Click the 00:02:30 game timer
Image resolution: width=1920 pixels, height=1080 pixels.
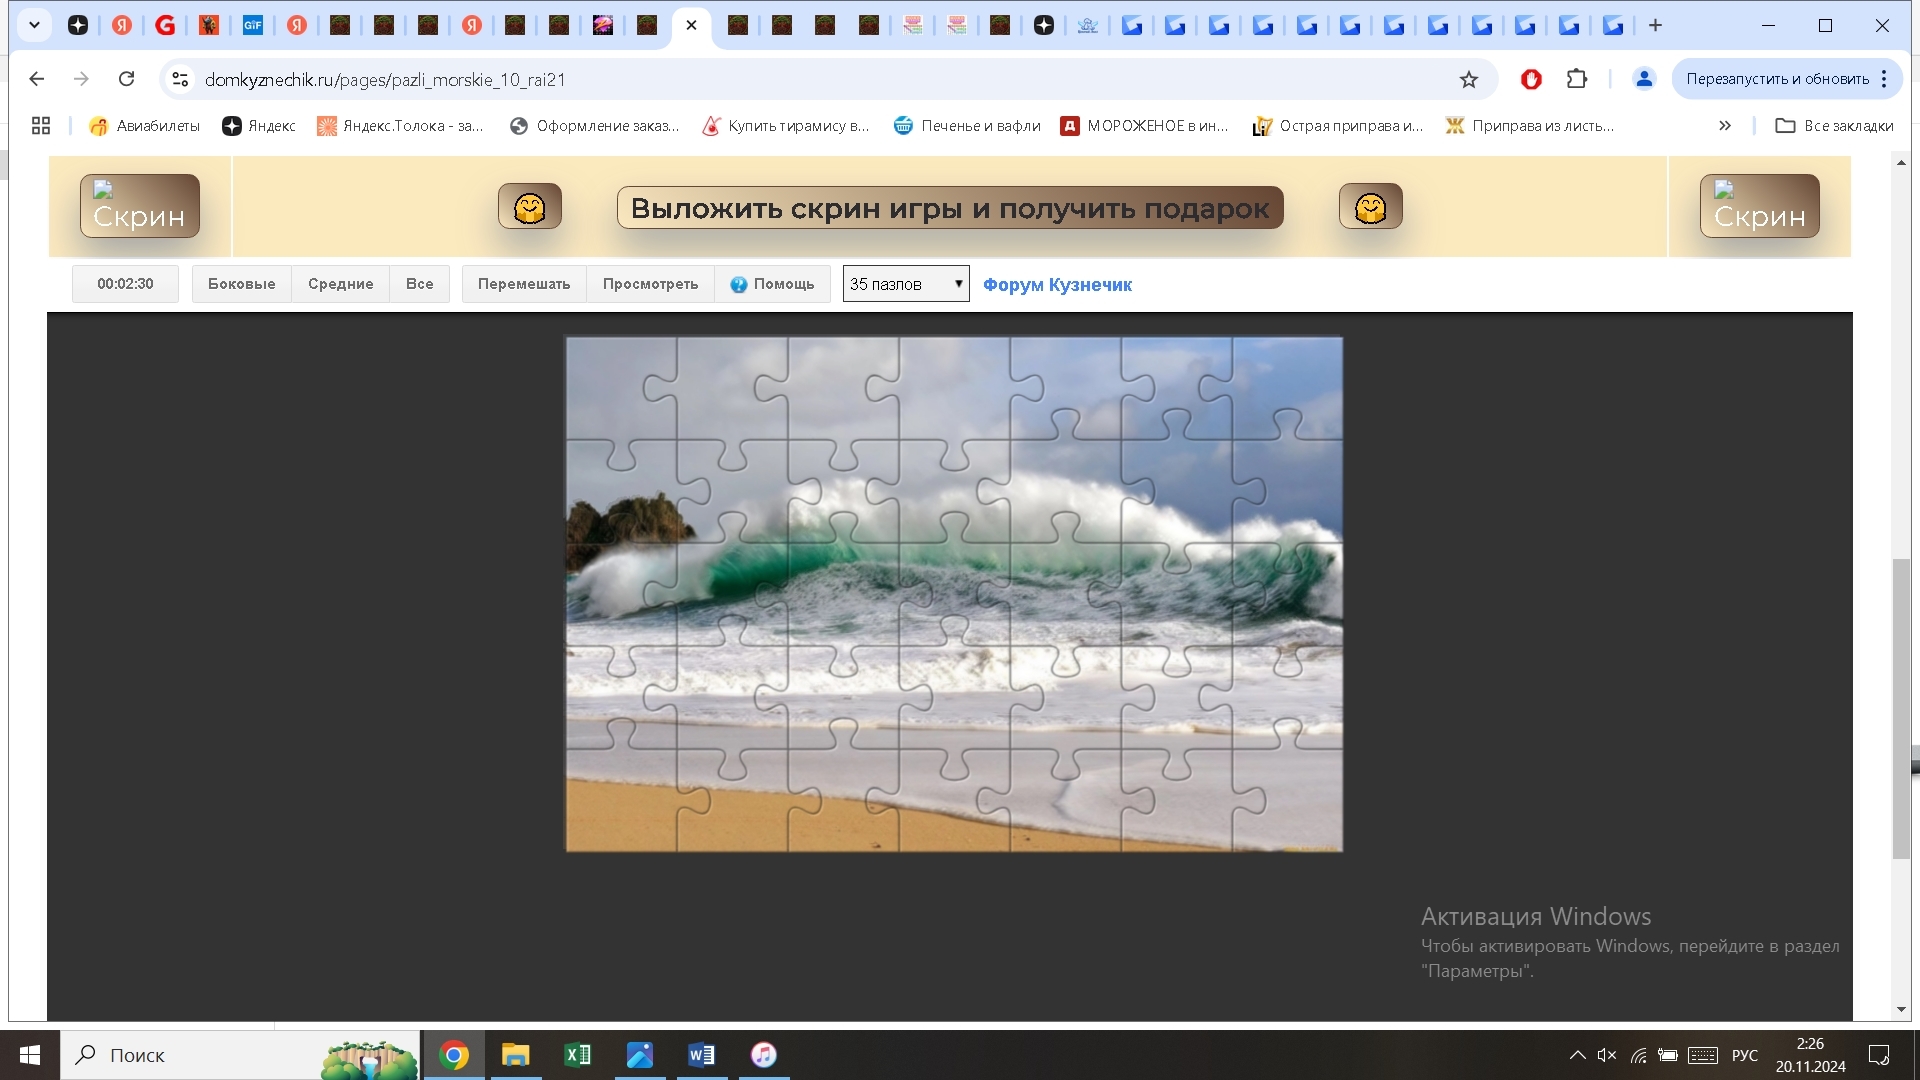coord(125,284)
